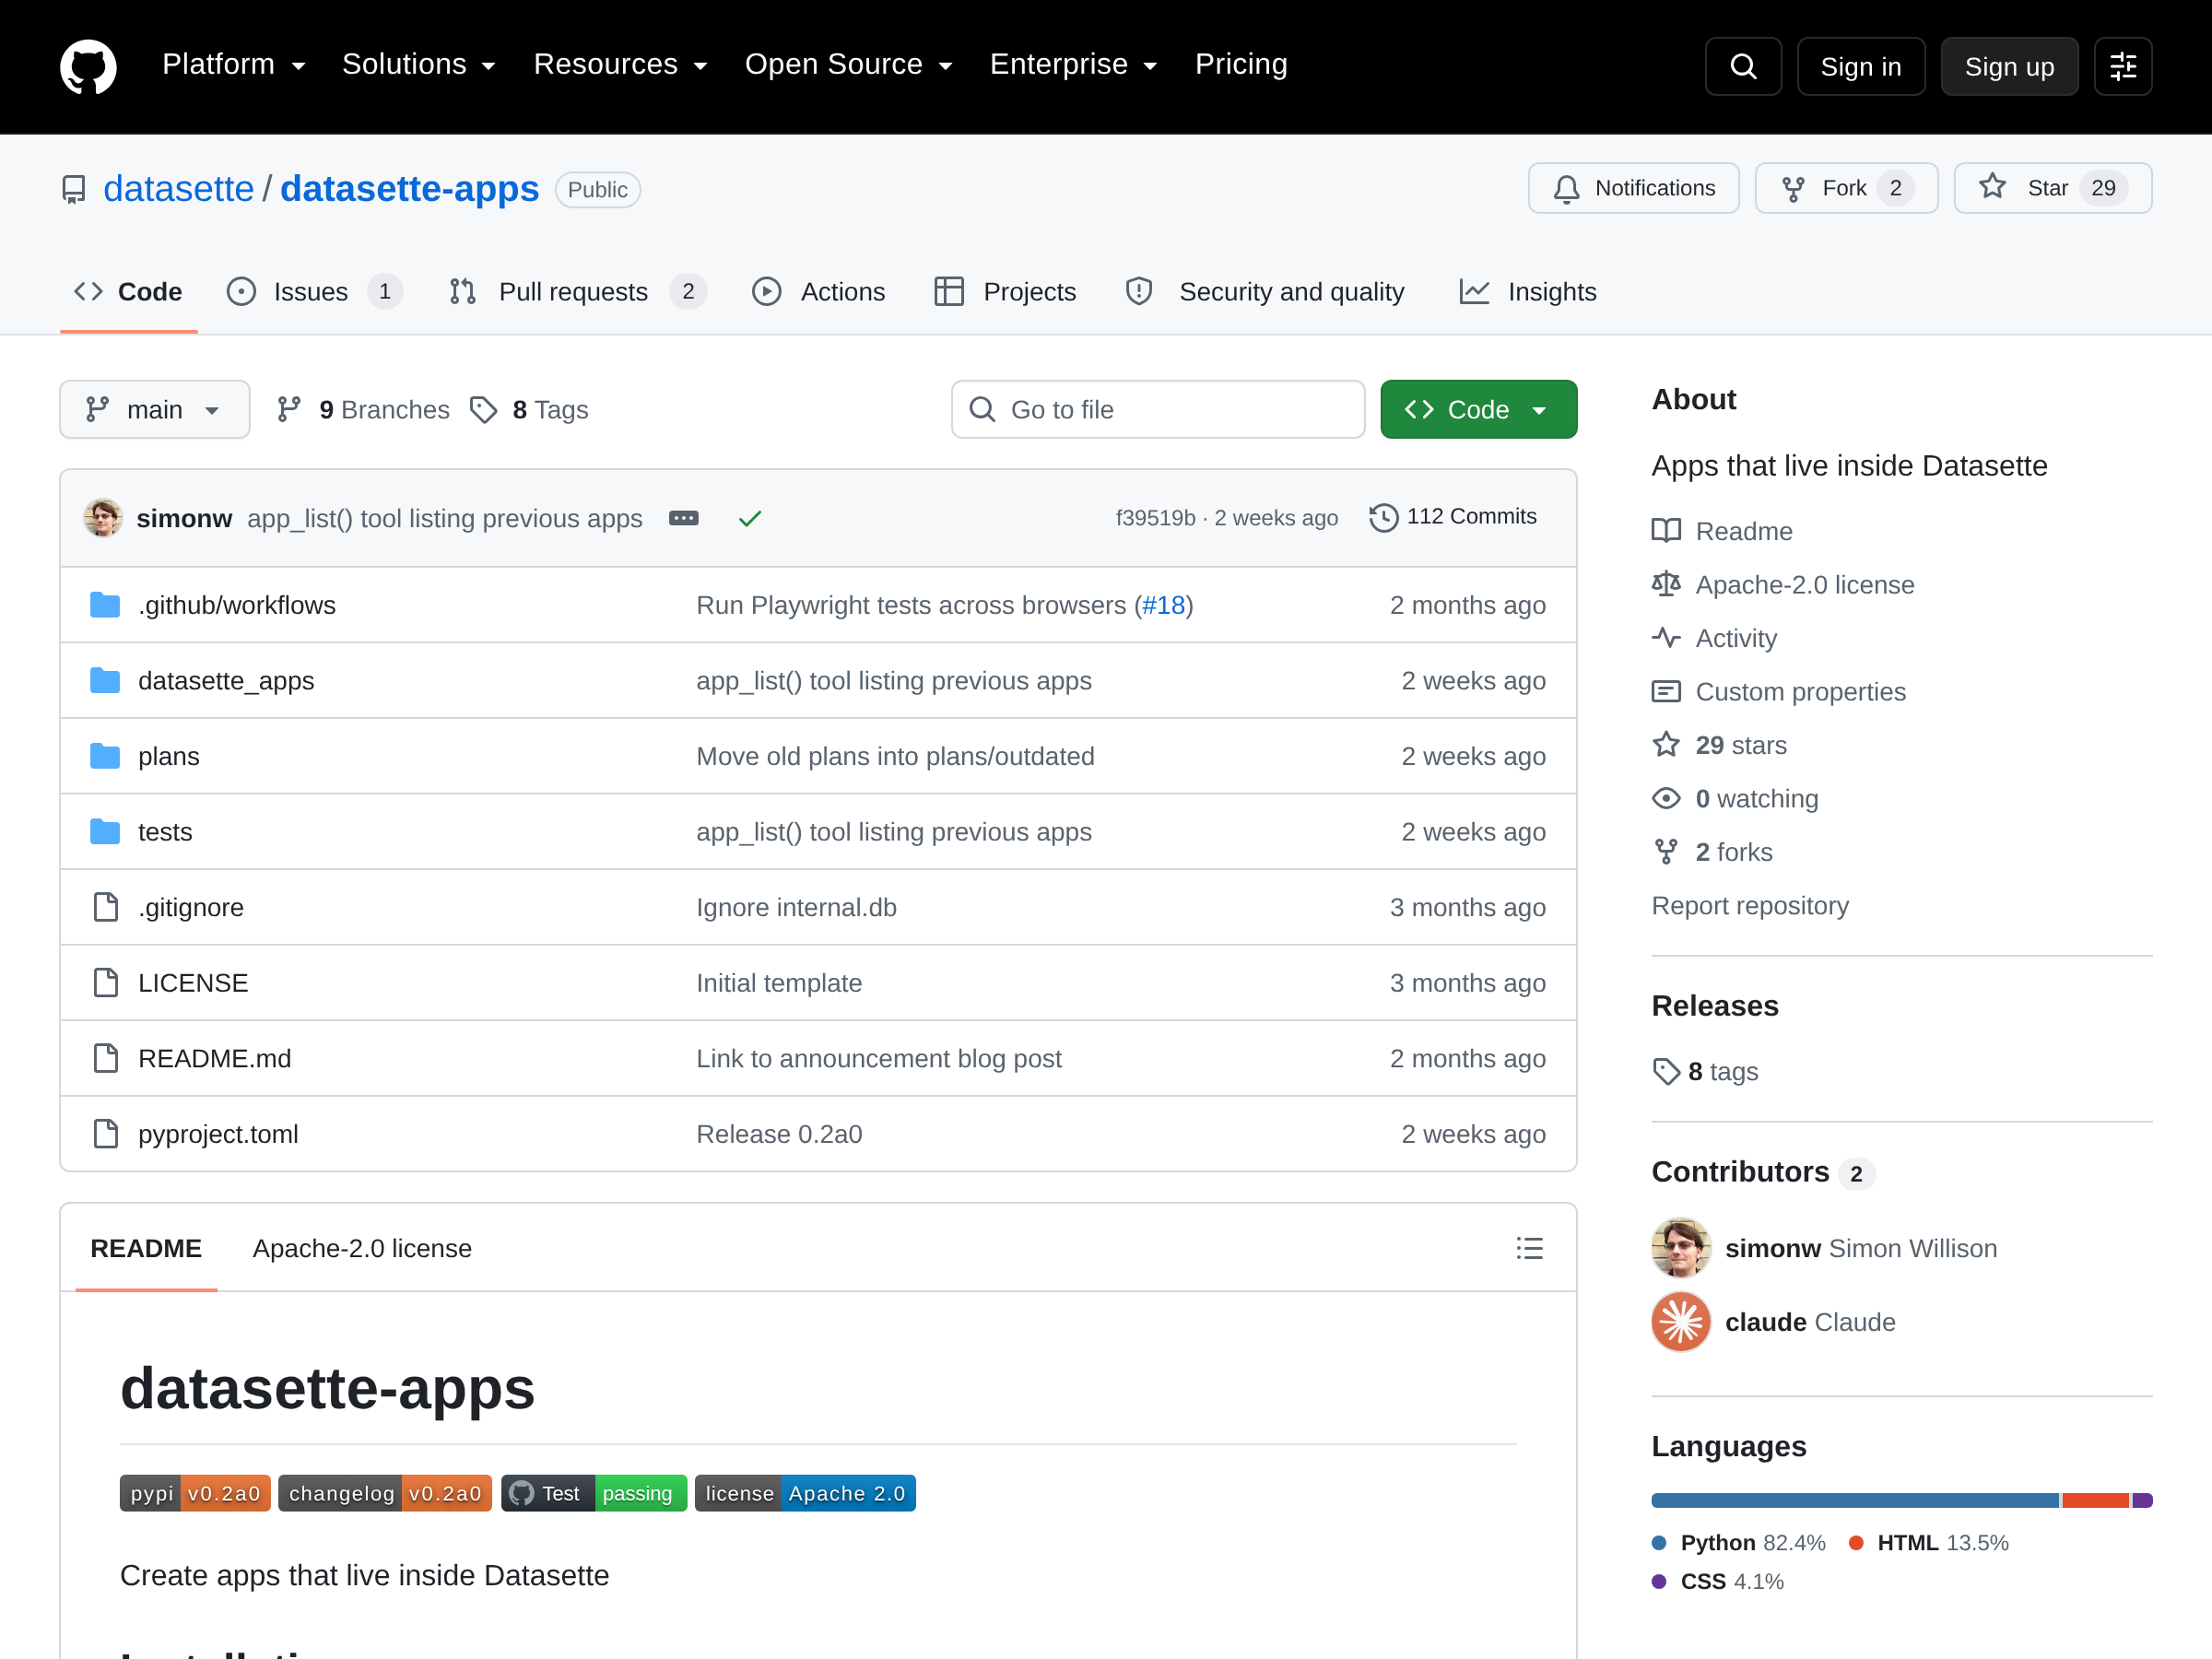Screen dimensions: 2212x1659
Task: Click the Python 82.4% language entry
Action: tap(1739, 1543)
